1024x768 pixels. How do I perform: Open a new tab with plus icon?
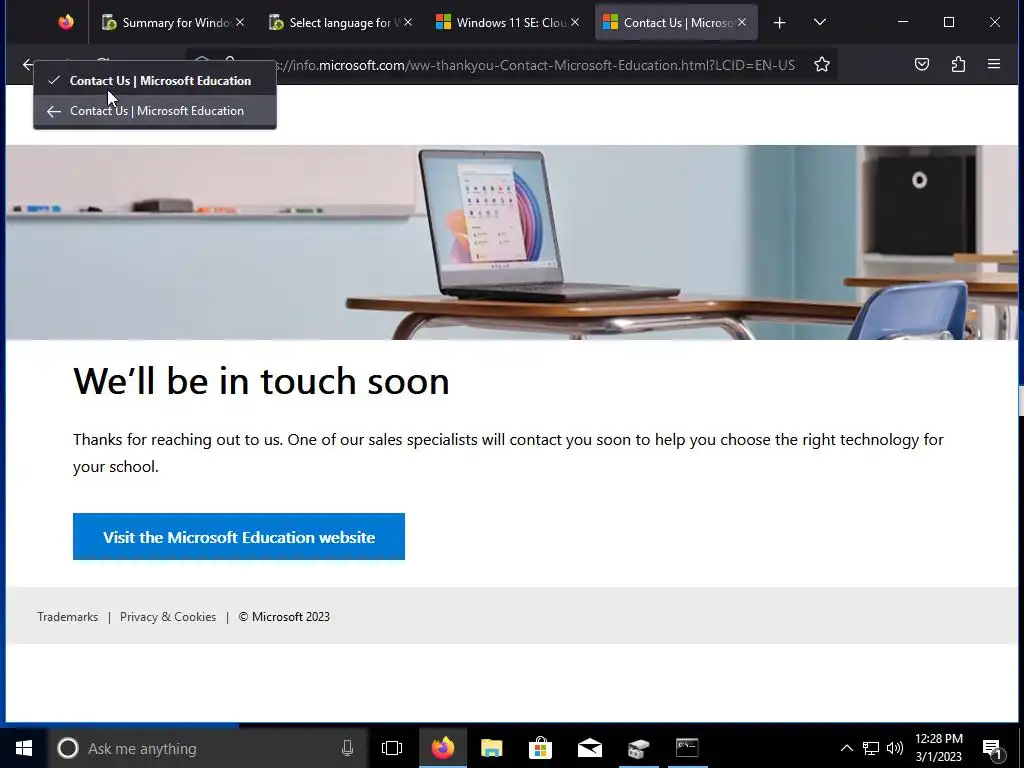pos(779,23)
